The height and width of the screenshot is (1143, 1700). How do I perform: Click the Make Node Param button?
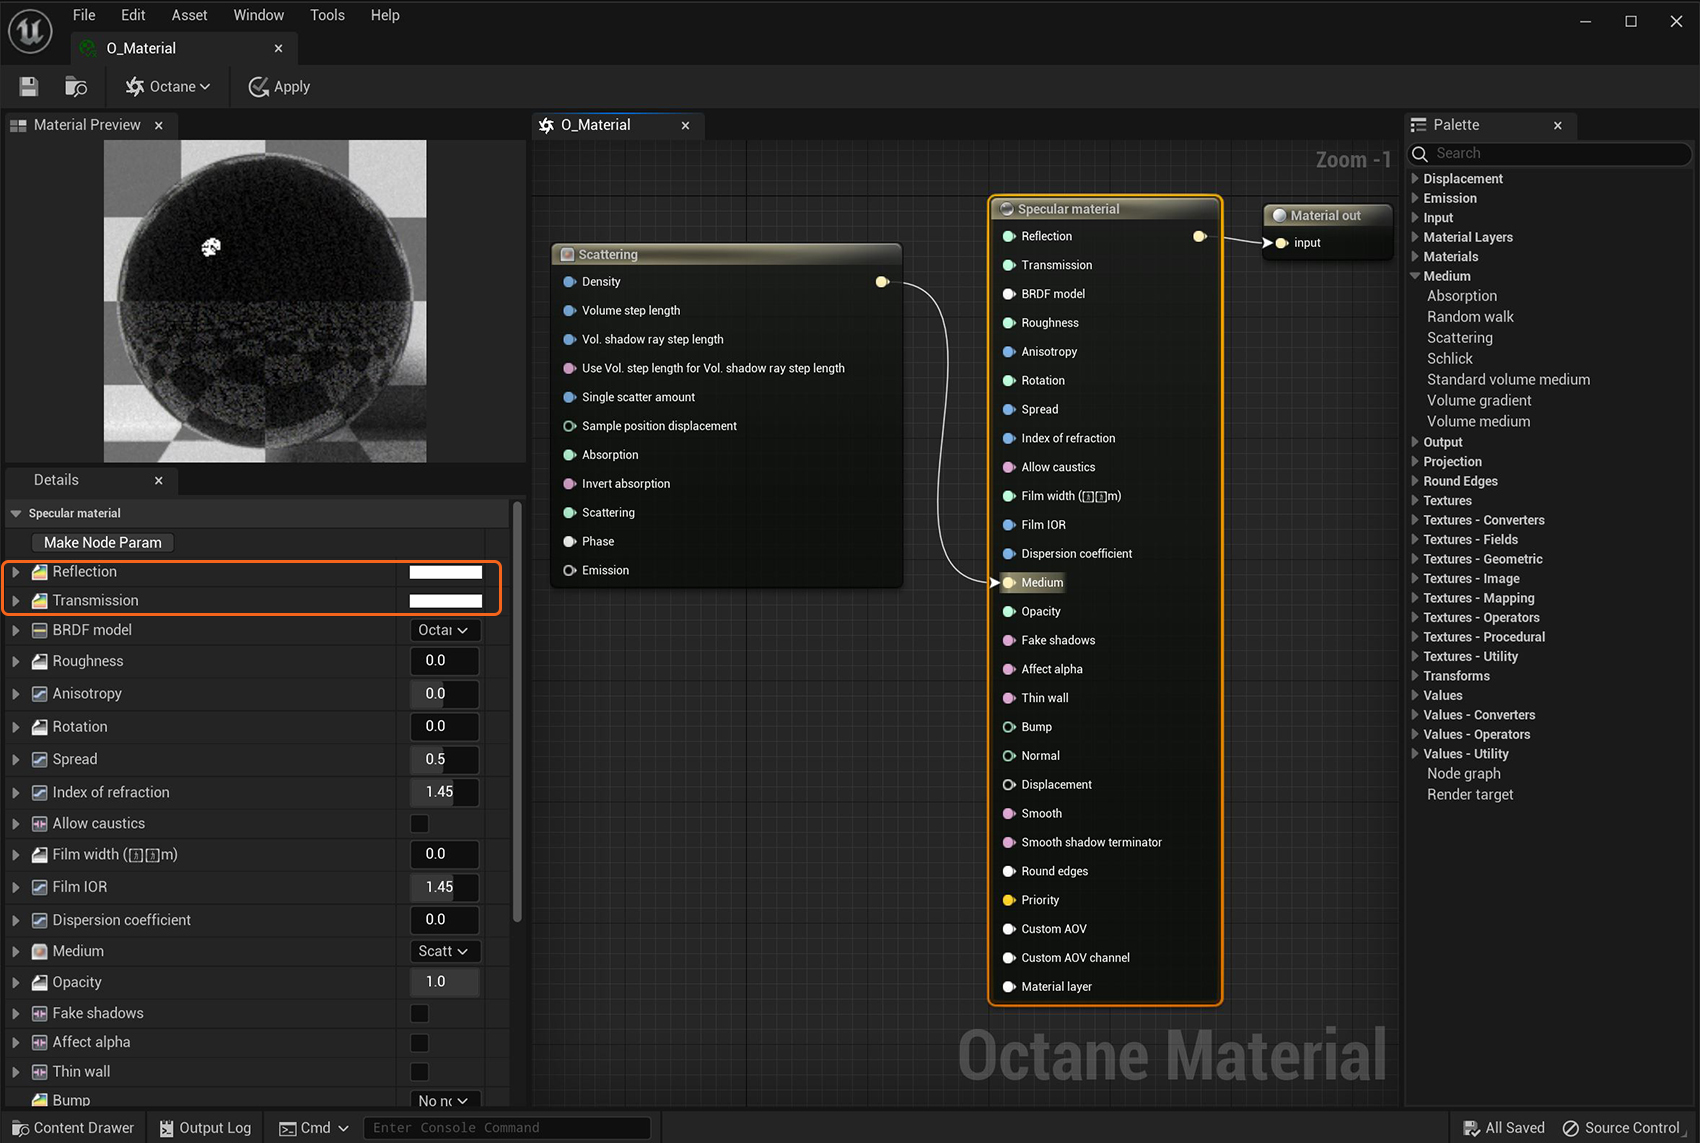pyautogui.click(x=103, y=543)
